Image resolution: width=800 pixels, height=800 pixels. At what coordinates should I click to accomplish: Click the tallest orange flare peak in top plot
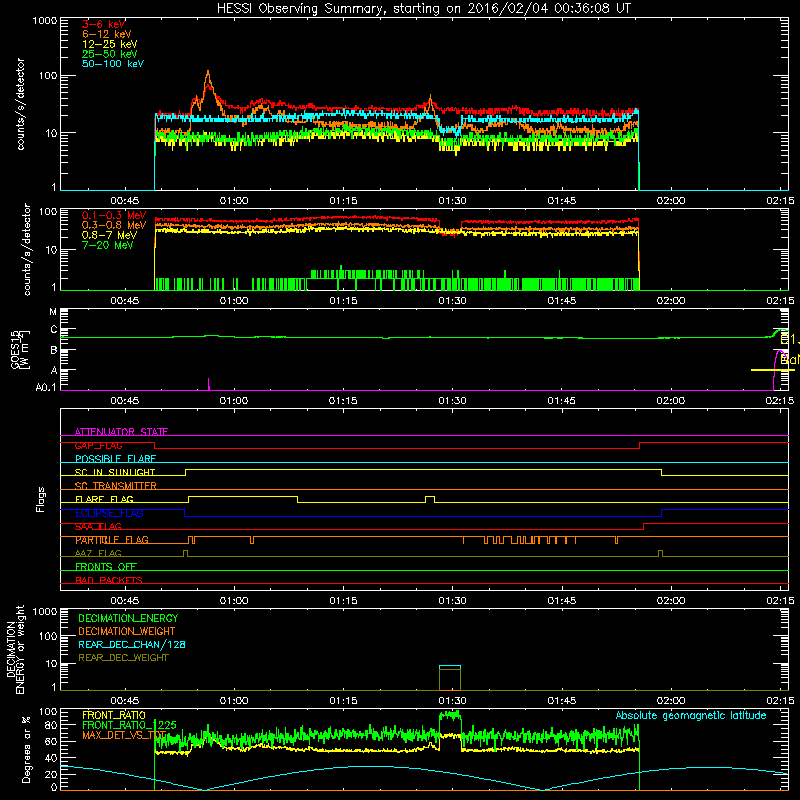[208, 82]
